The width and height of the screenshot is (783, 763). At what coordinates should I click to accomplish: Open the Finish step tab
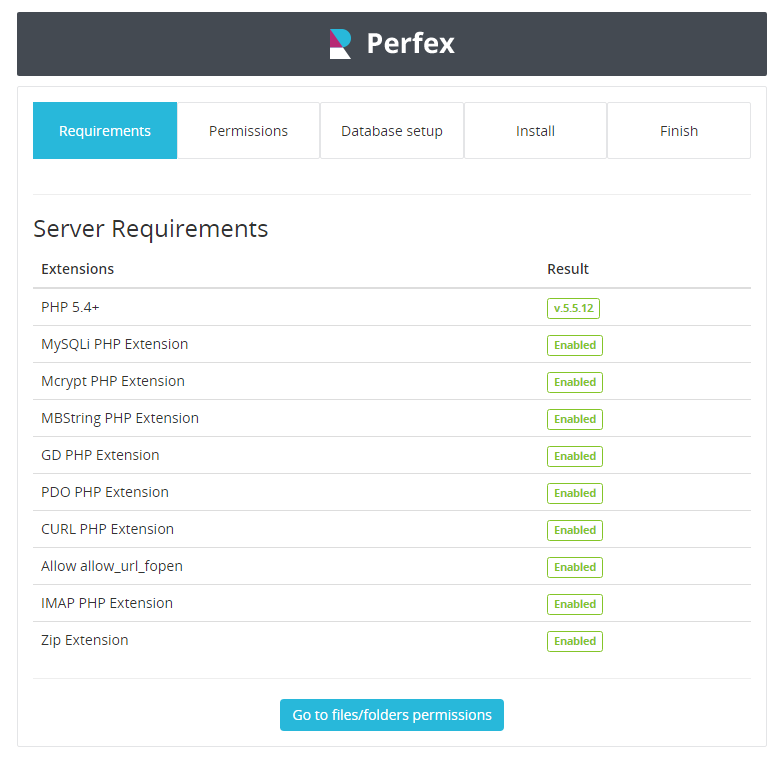pos(679,131)
